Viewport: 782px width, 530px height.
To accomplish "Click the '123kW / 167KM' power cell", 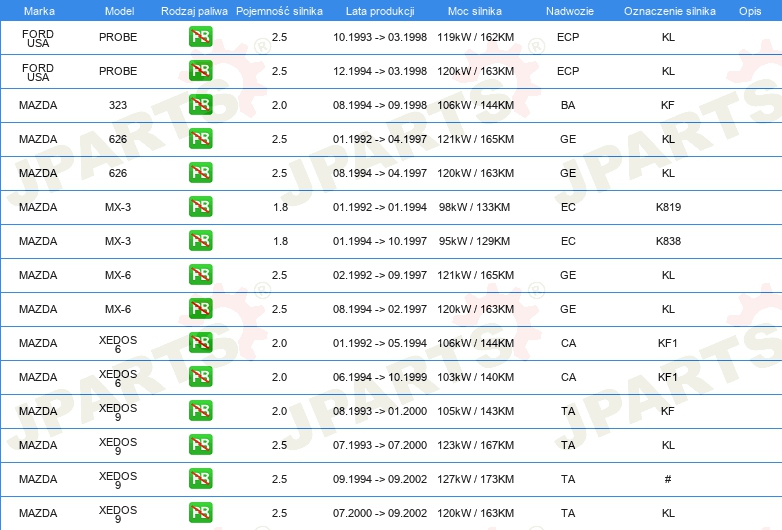I will 475,445.
